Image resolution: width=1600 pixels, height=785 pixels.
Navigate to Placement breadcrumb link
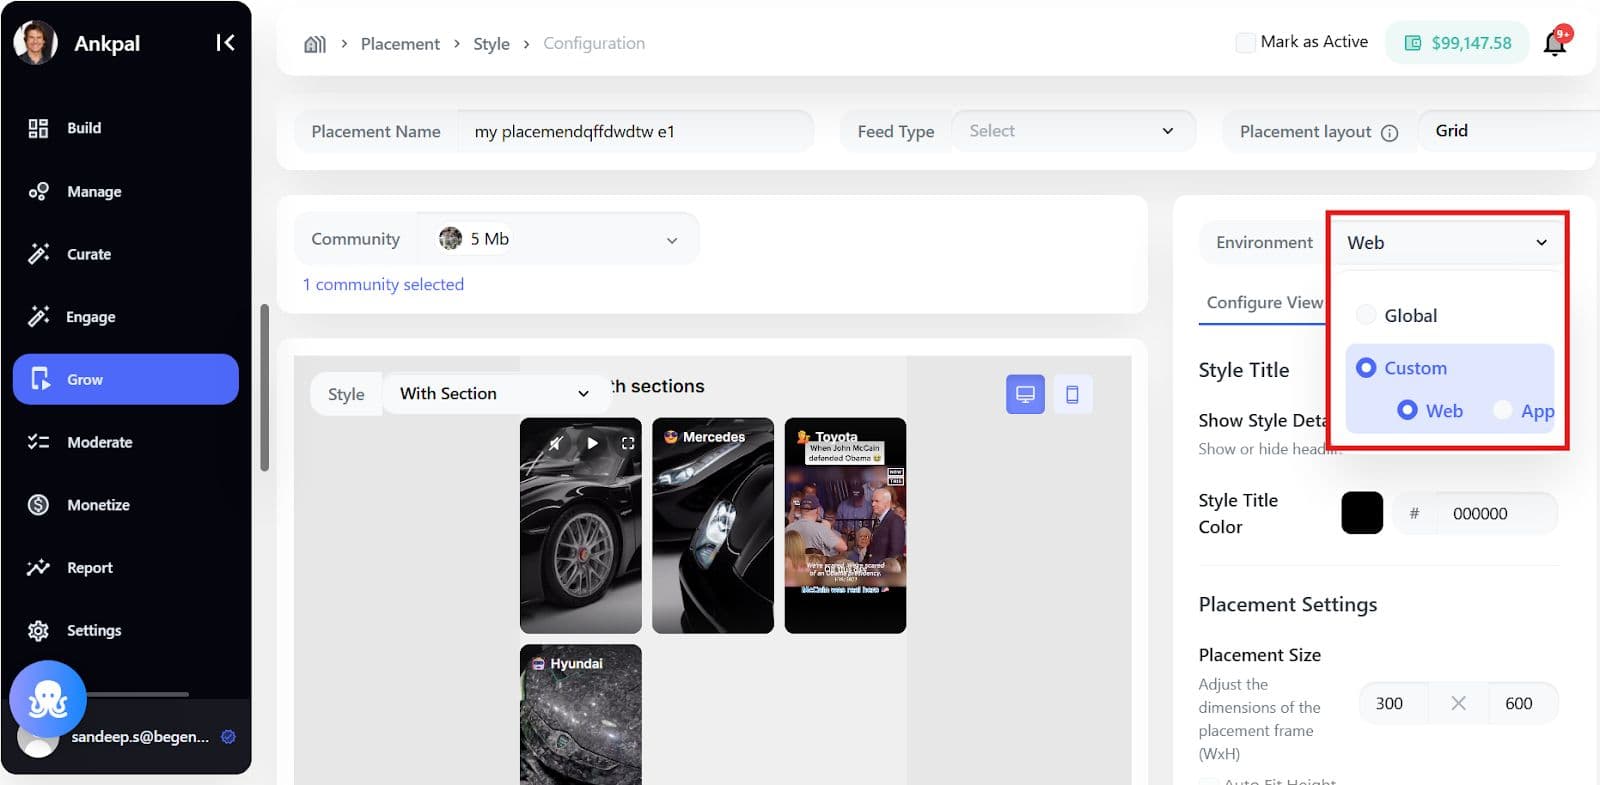pos(400,44)
